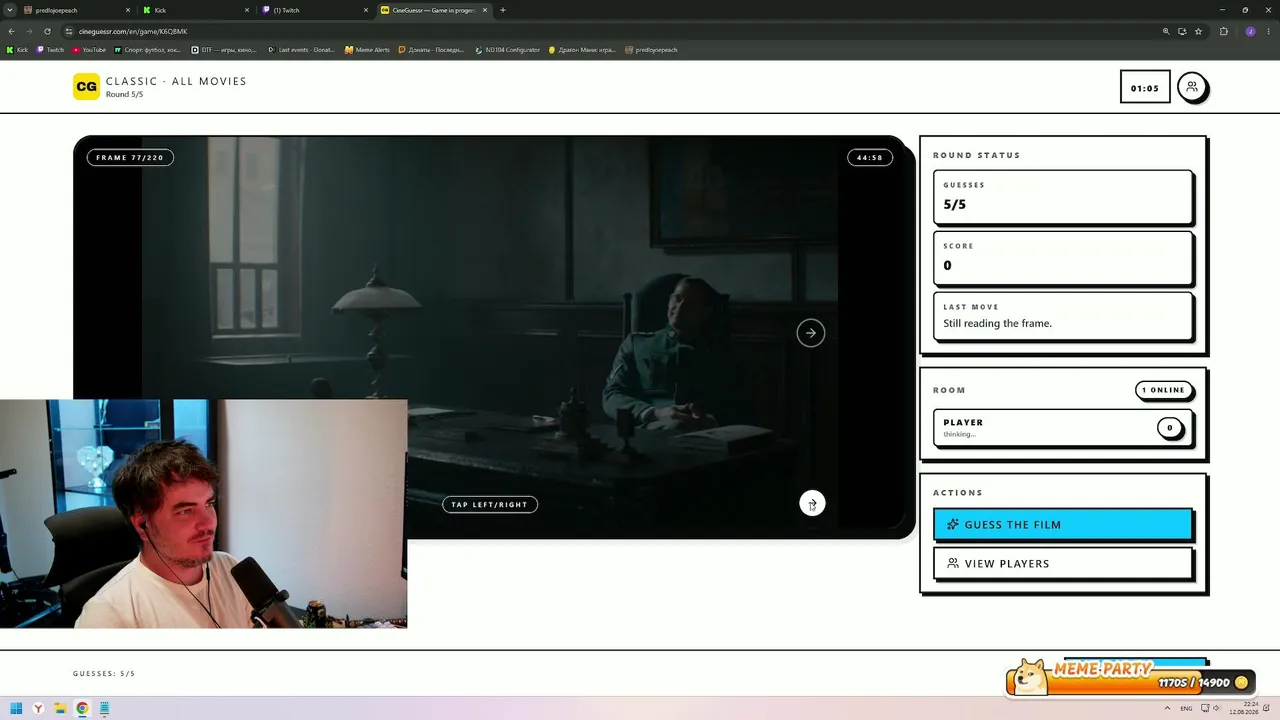Launch Yandex Browser from the taskbar
Screen dimensions: 1280x720
pyautogui.click(x=38, y=709)
